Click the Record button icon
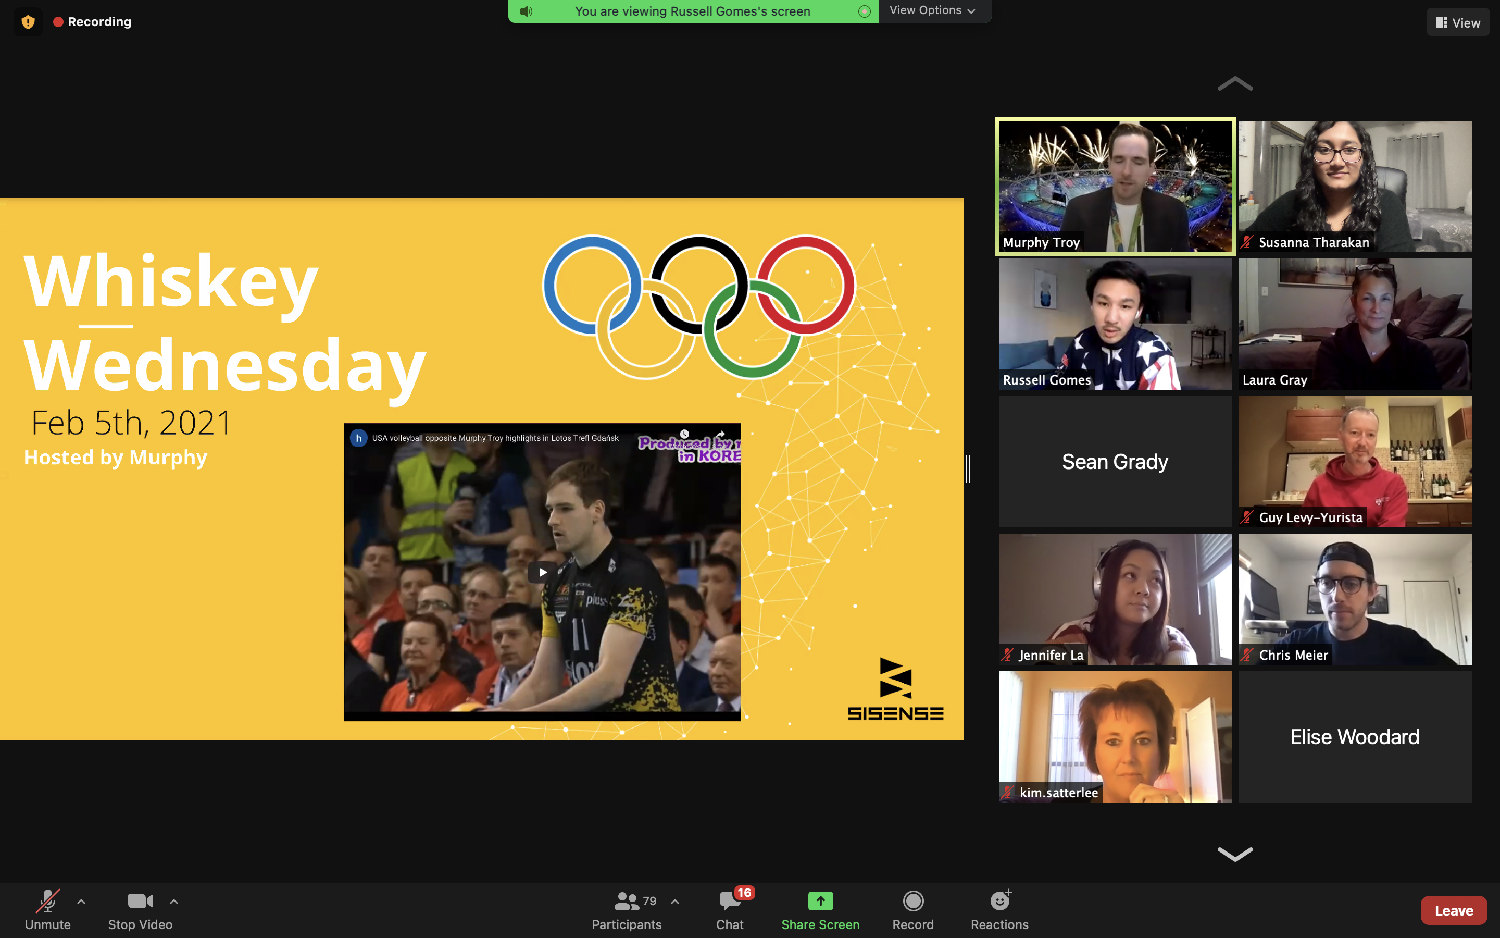The width and height of the screenshot is (1500, 938). point(913,901)
